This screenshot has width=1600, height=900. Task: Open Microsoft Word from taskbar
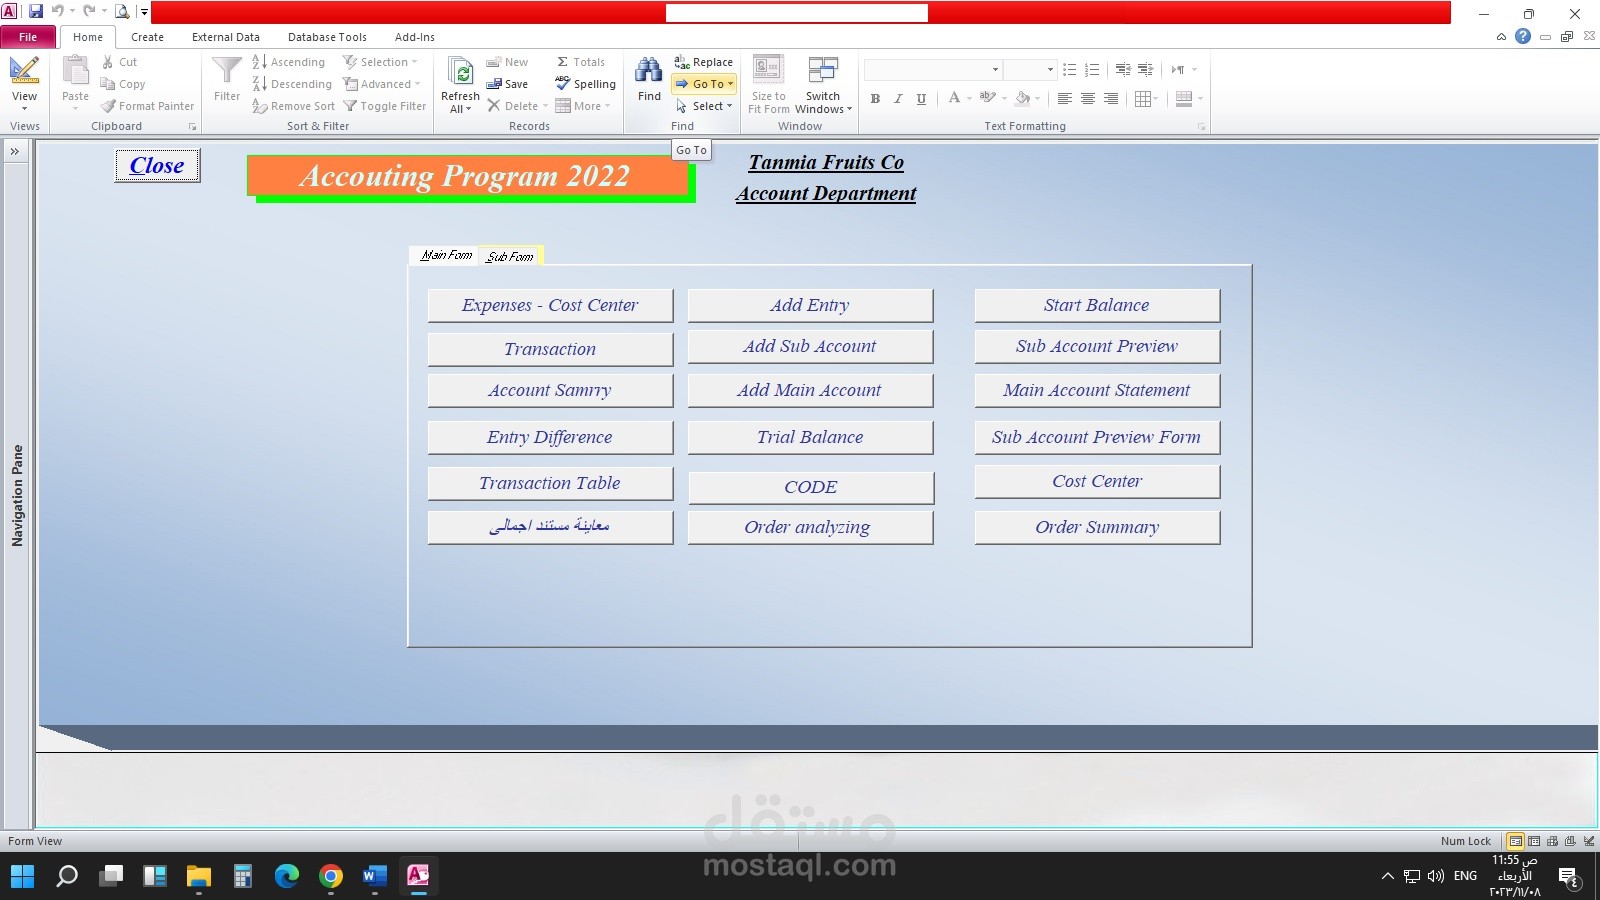[x=374, y=876]
